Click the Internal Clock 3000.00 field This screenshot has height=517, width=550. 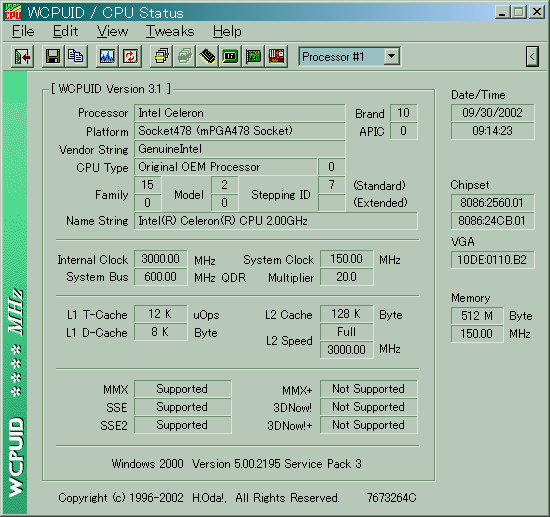coord(161,259)
